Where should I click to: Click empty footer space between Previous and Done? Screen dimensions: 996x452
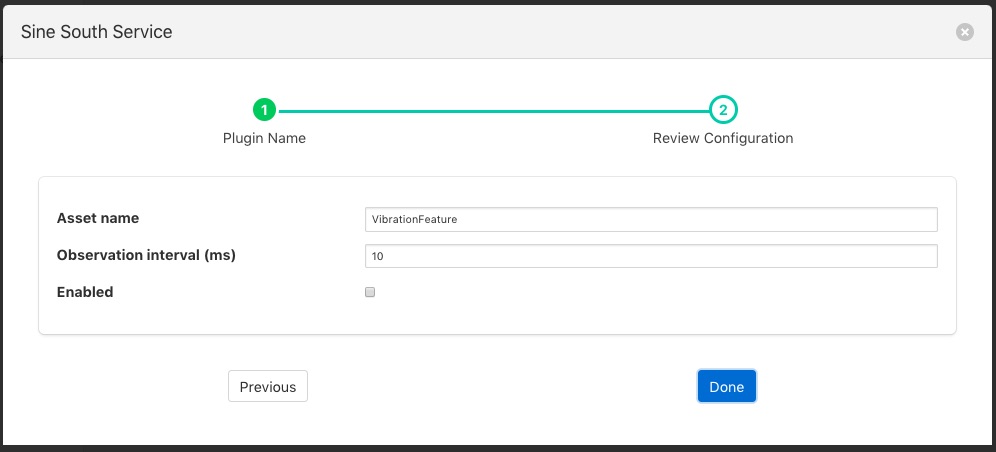pos(500,387)
